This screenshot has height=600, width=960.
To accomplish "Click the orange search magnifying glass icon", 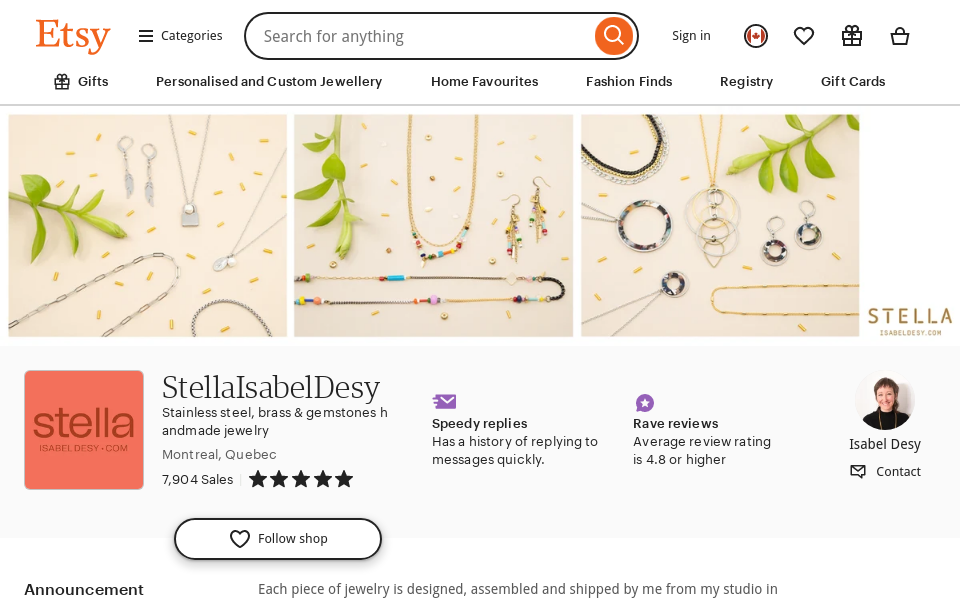I will [613, 36].
